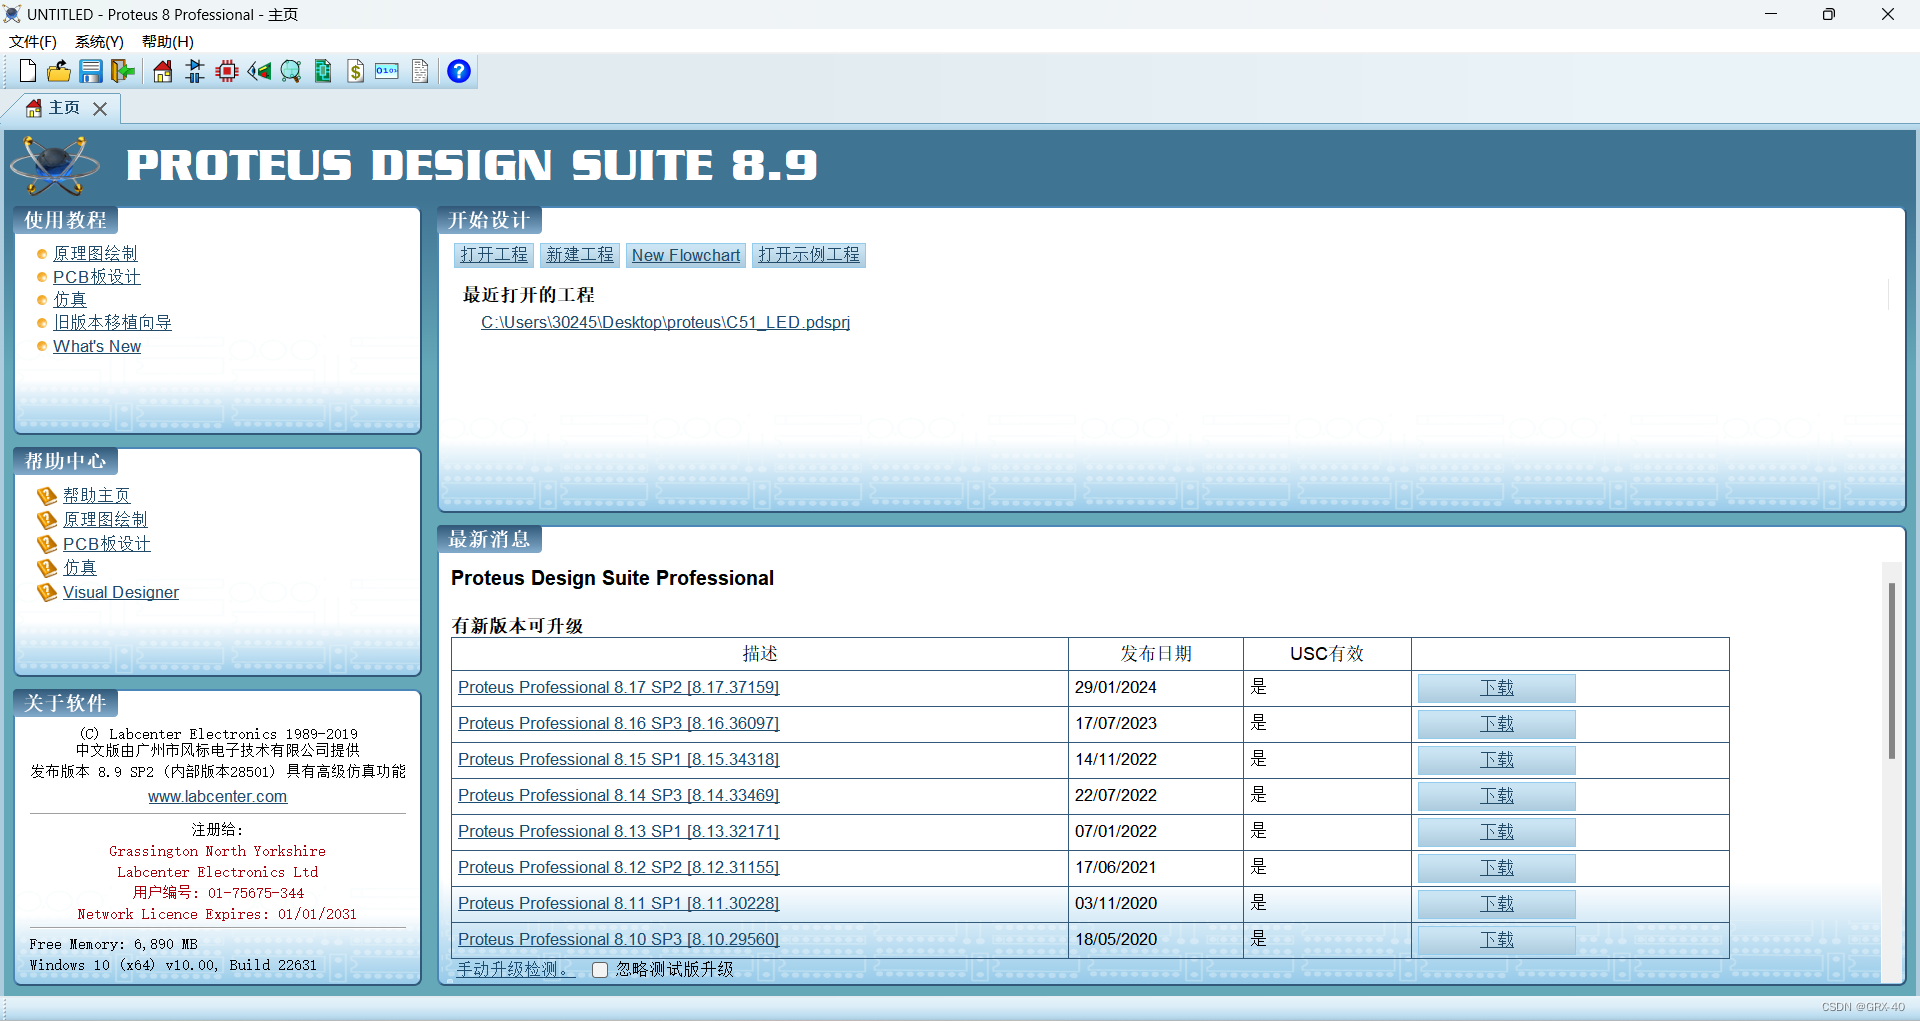Image resolution: width=1920 pixels, height=1021 pixels.
Task: Open Proteus Professional 8.11 SP1 link
Action: click(x=619, y=904)
